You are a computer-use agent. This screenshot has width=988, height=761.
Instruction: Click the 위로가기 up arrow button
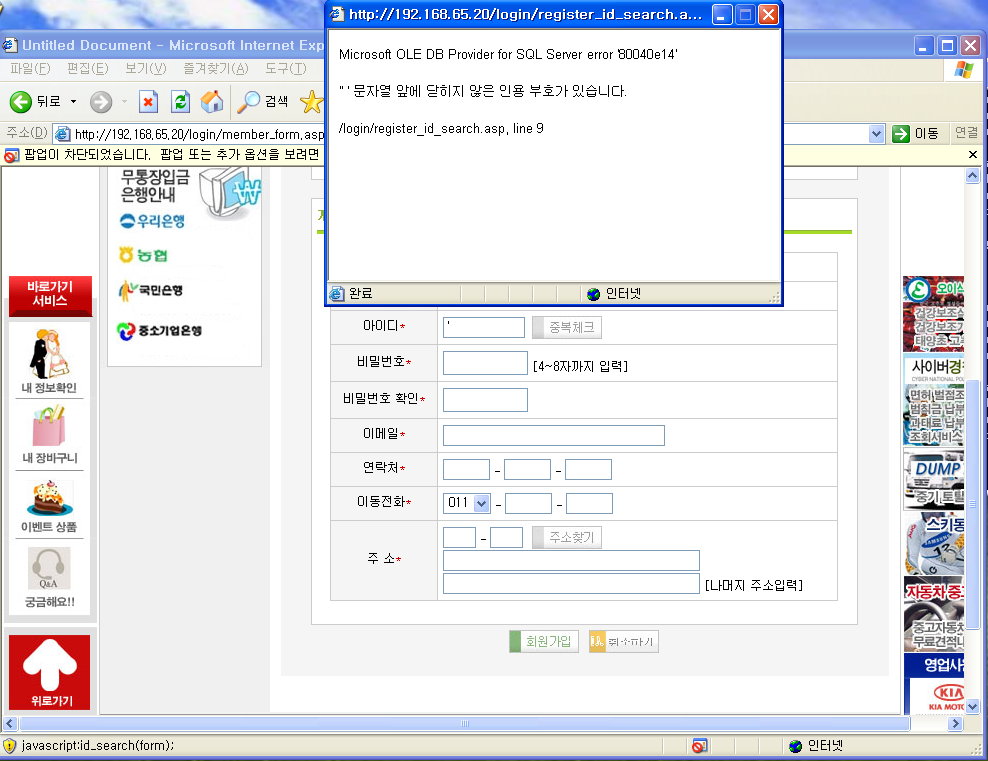coord(49,672)
